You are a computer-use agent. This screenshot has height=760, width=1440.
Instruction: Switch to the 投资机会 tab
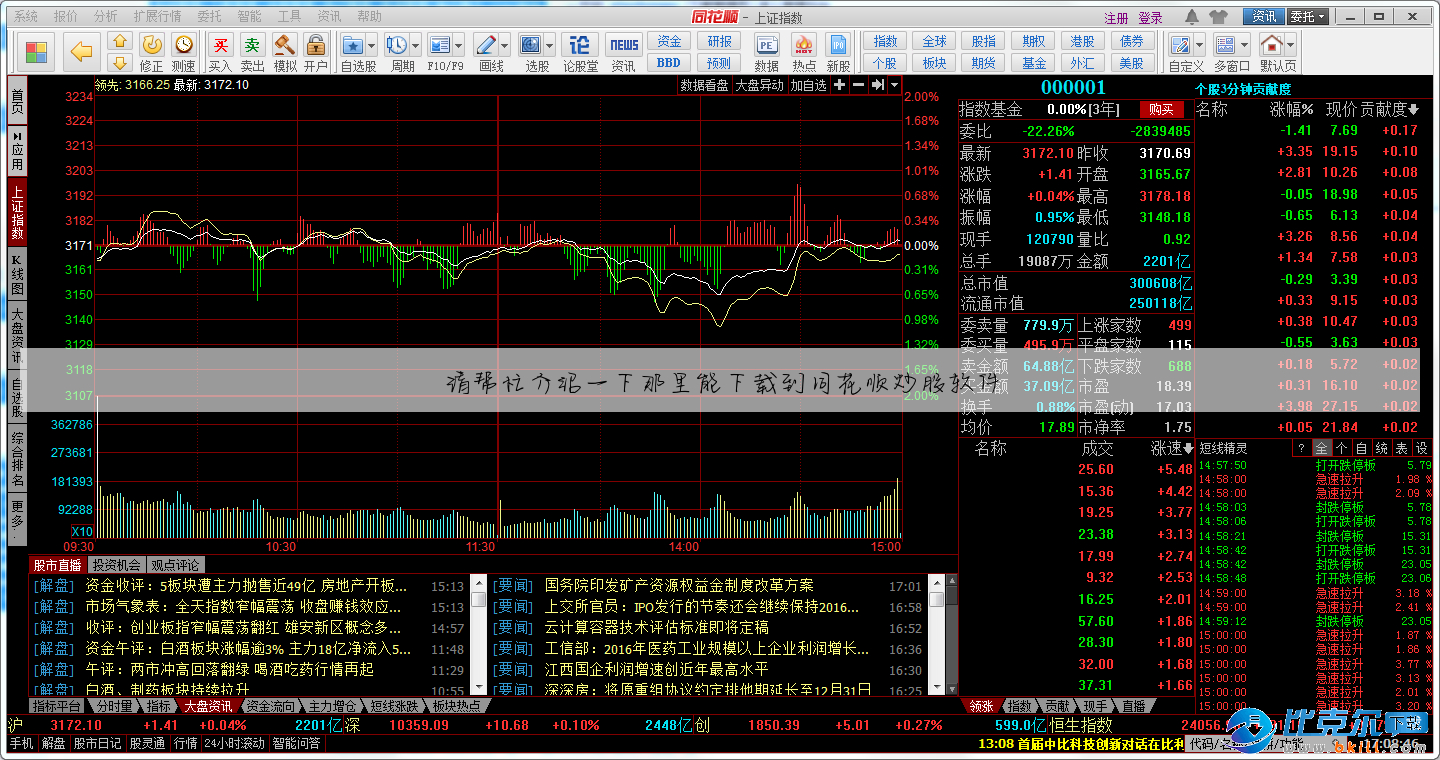click(x=118, y=565)
